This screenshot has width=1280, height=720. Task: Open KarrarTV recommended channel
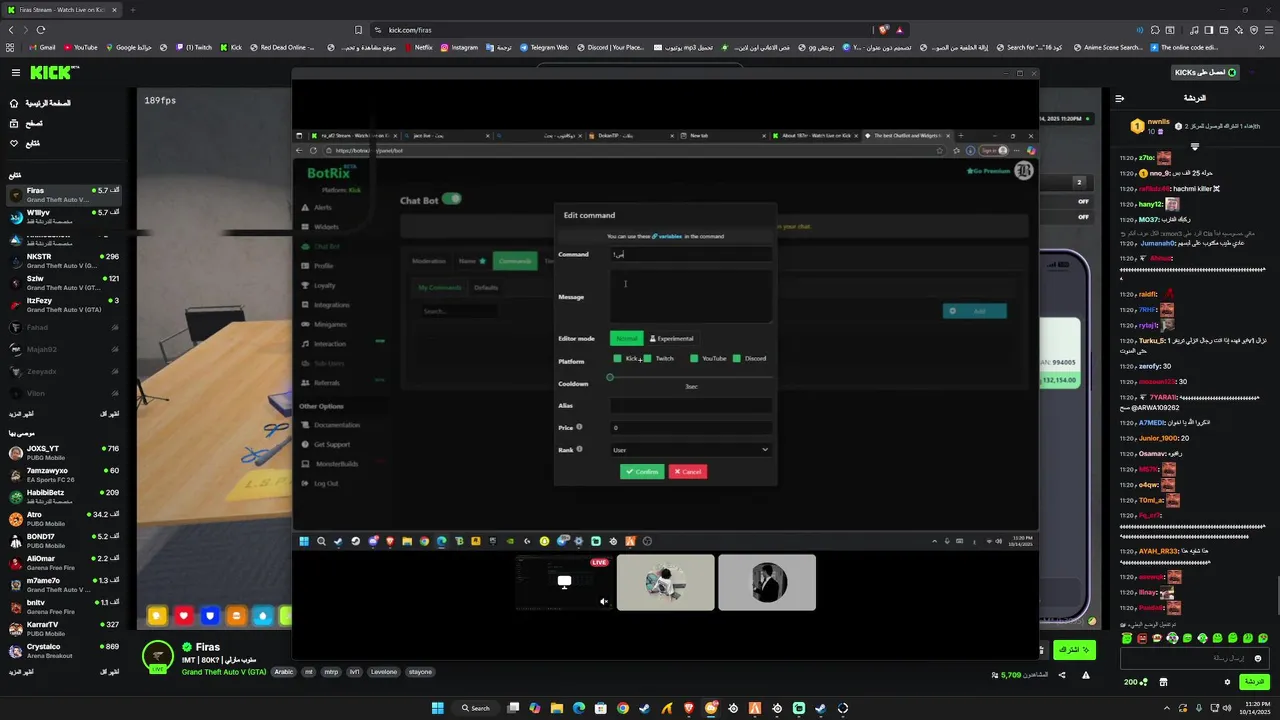click(63, 629)
